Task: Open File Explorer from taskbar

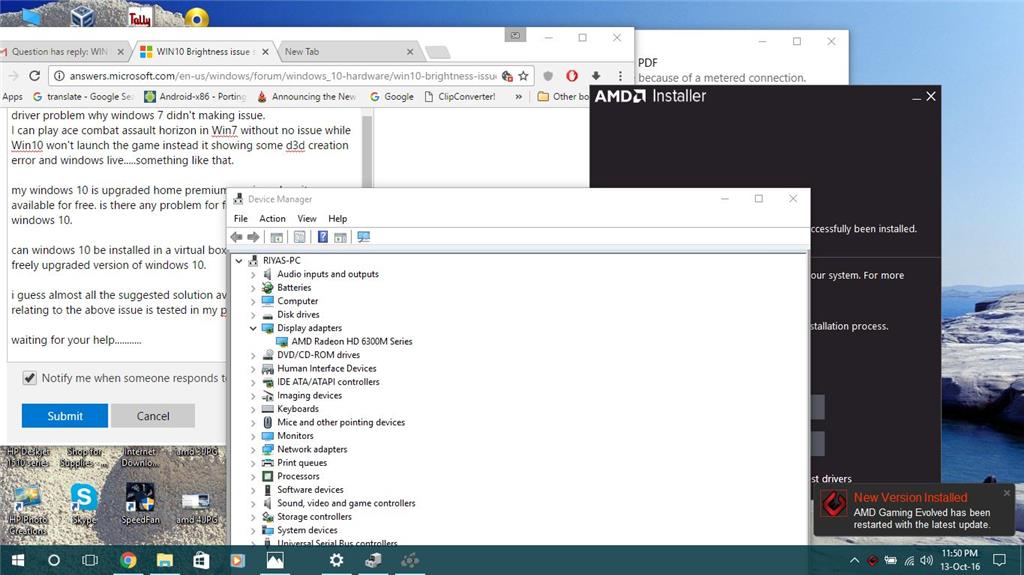Action: pyautogui.click(x=165, y=560)
